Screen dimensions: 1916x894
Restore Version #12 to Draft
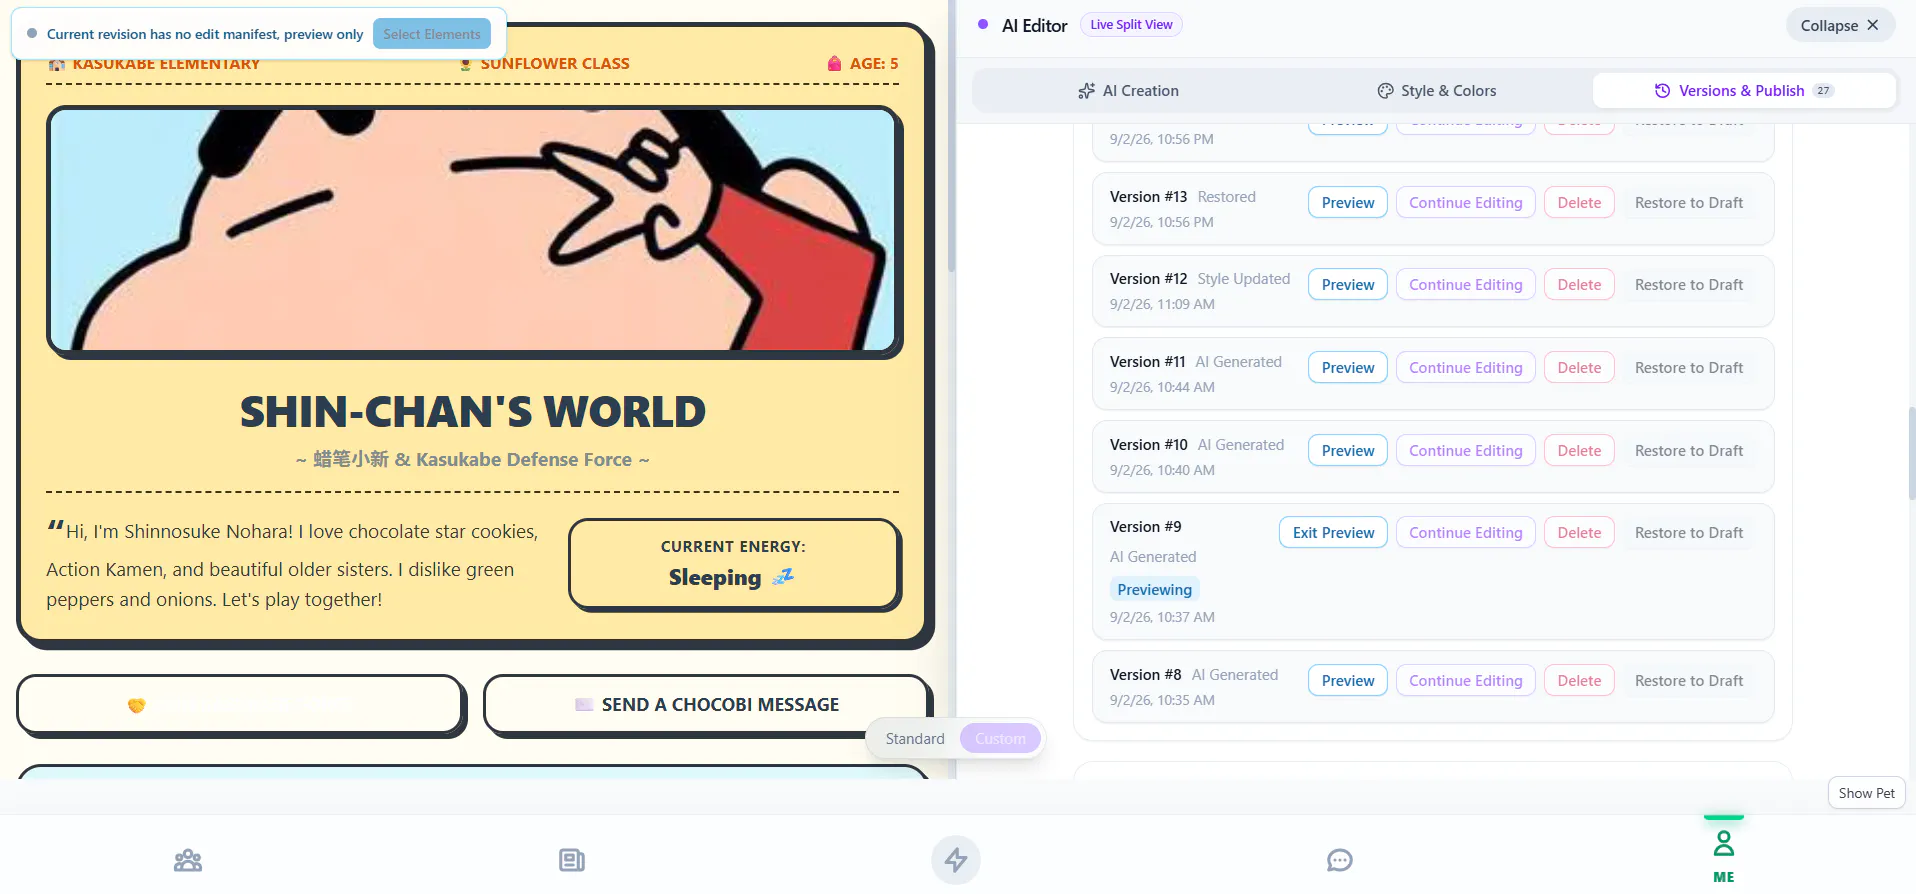click(x=1689, y=285)
